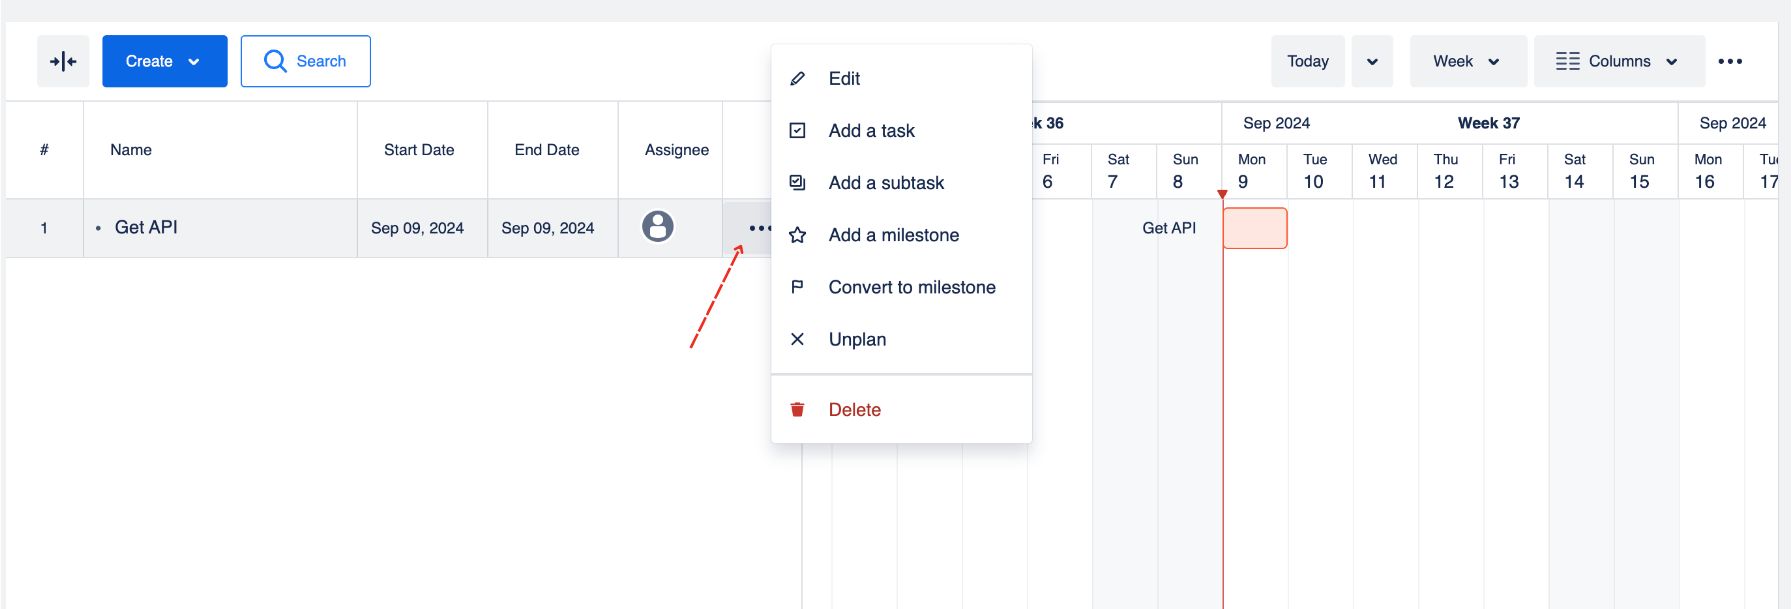Click the star icon beside Add a milestone
Image resolution: width=1792 pixels, height=609 pixels.
coord(797,235)
